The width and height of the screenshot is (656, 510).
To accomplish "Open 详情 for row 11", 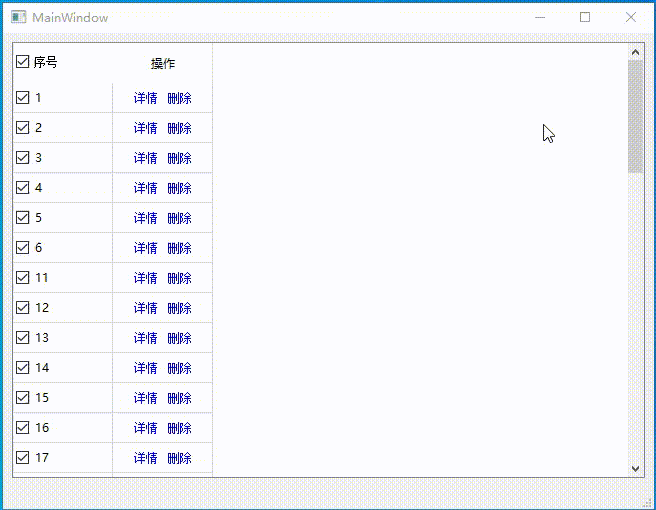I will coord(146,278).
